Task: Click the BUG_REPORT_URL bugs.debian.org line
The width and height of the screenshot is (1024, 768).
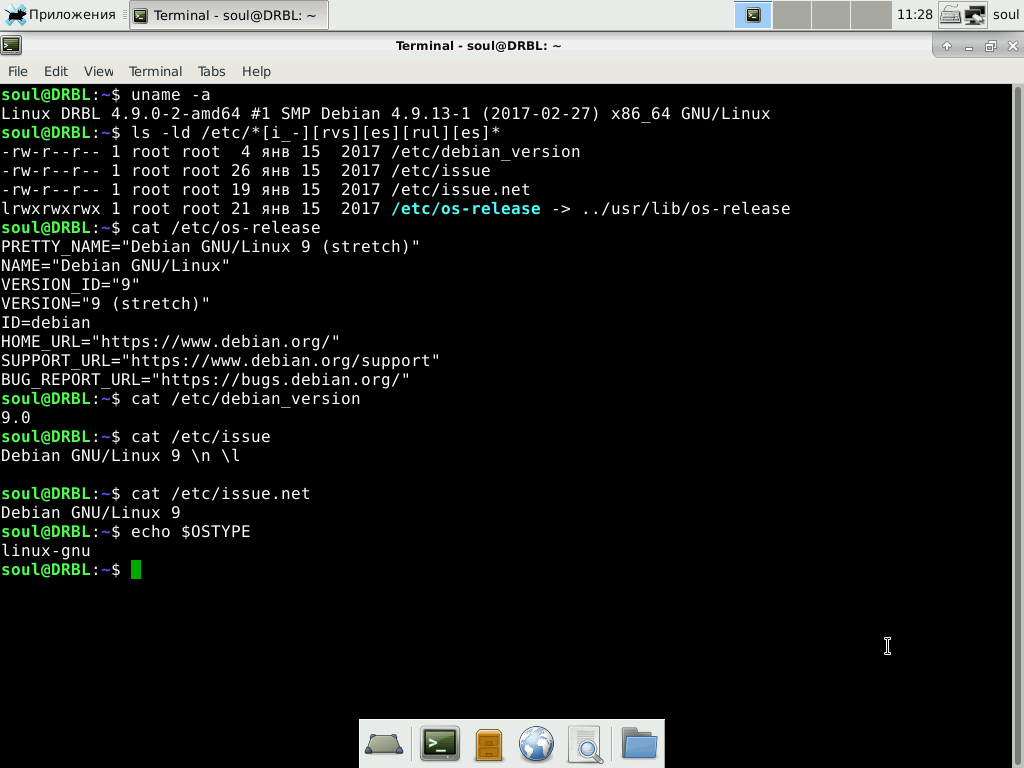Action: [205, 379]
